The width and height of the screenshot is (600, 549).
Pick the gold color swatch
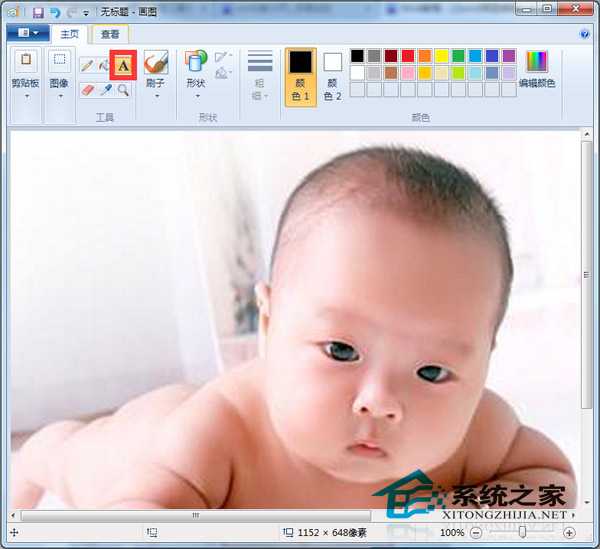pyautogui.click(x=425, y=73)
